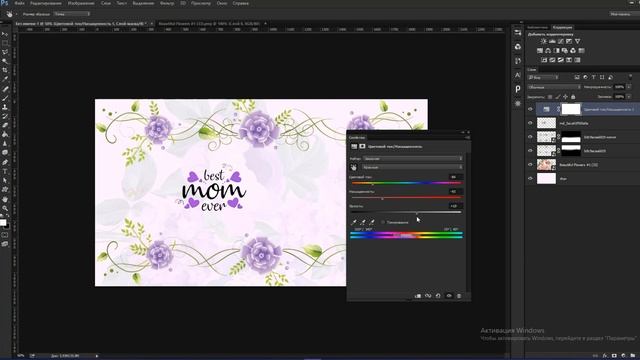Screen dimensions: 640x360
Task: Enable the Colorize (Тонирование) checkbox
Action: (x=383, y=222)
